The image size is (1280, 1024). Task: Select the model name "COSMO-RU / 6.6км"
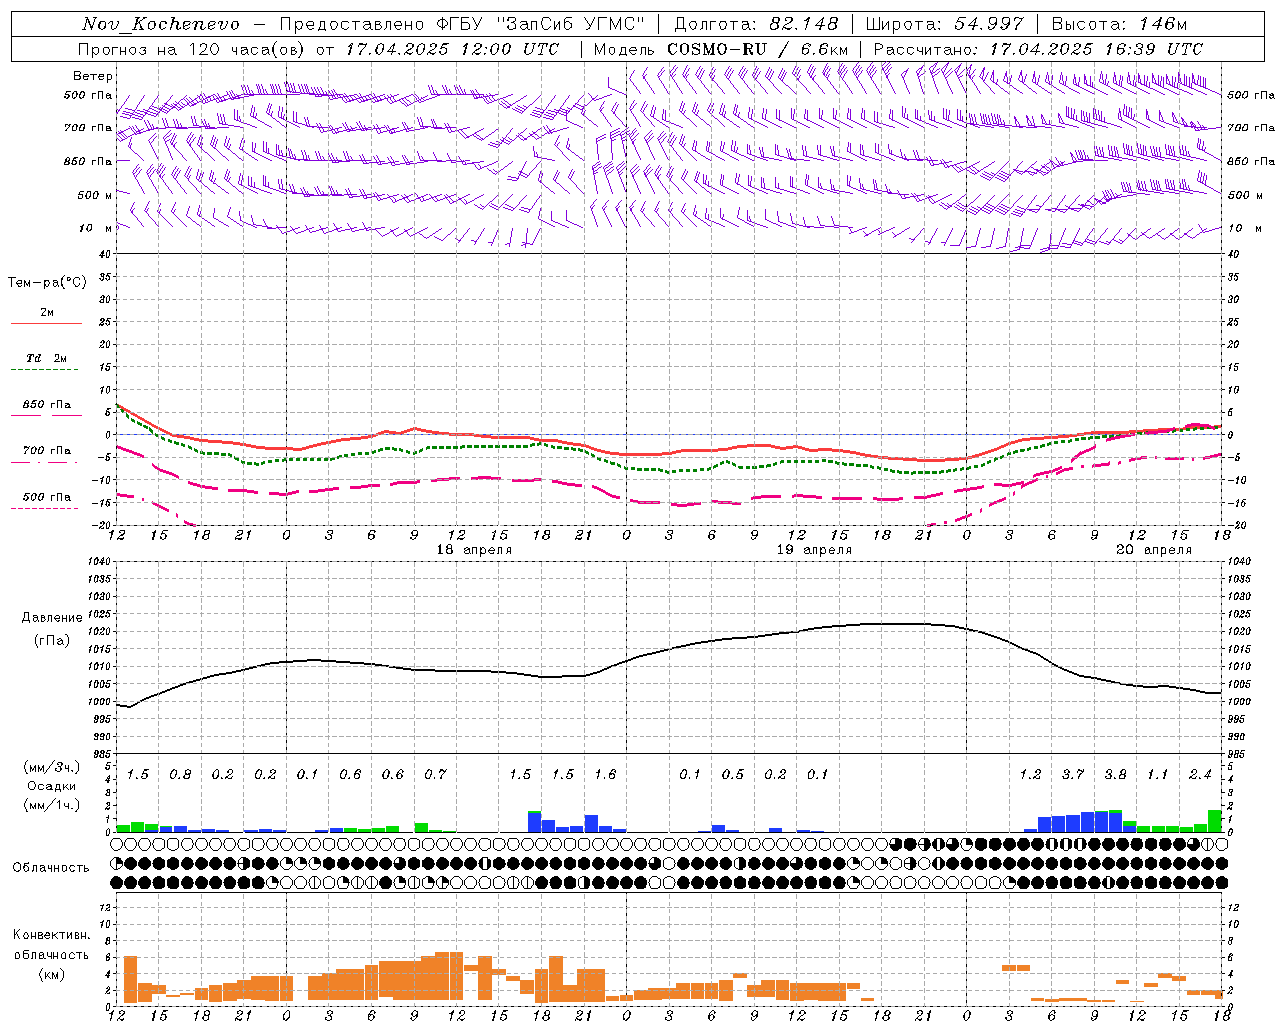(x=758, y=49)
